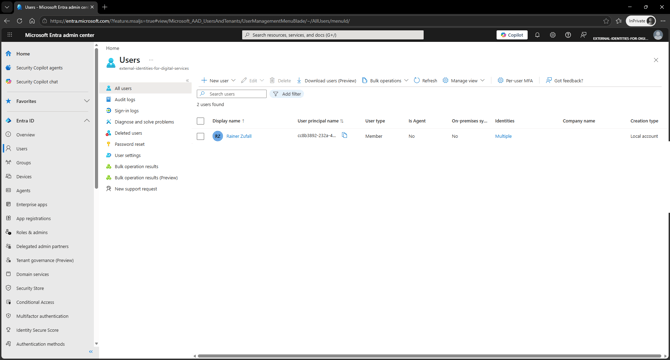
Task: Open the Conditional Access icon
Action: pos(8,302)
